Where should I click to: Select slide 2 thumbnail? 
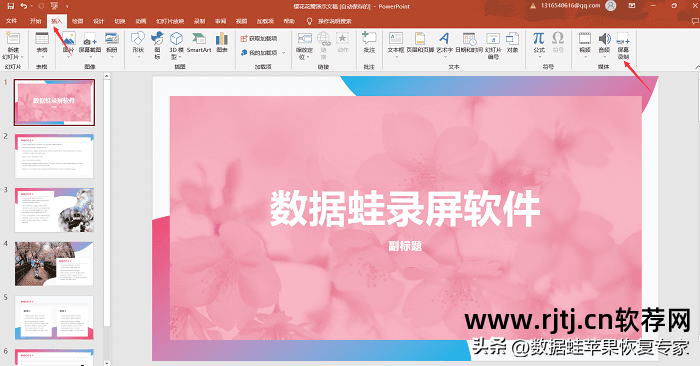[54, 156]
